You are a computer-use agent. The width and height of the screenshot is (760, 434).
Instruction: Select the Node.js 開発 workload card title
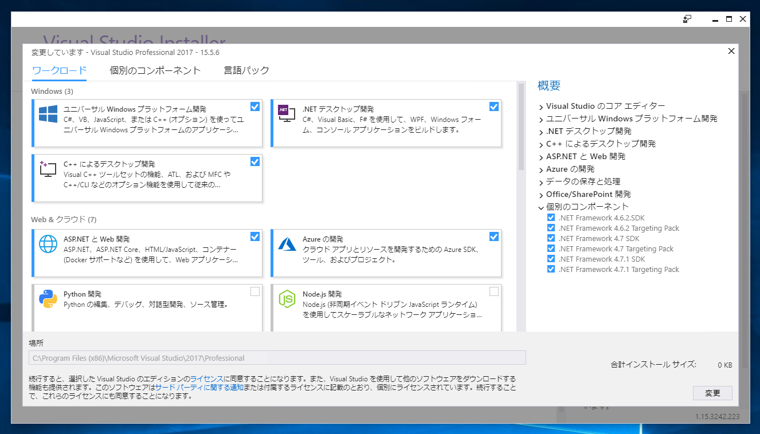[322, 294]
